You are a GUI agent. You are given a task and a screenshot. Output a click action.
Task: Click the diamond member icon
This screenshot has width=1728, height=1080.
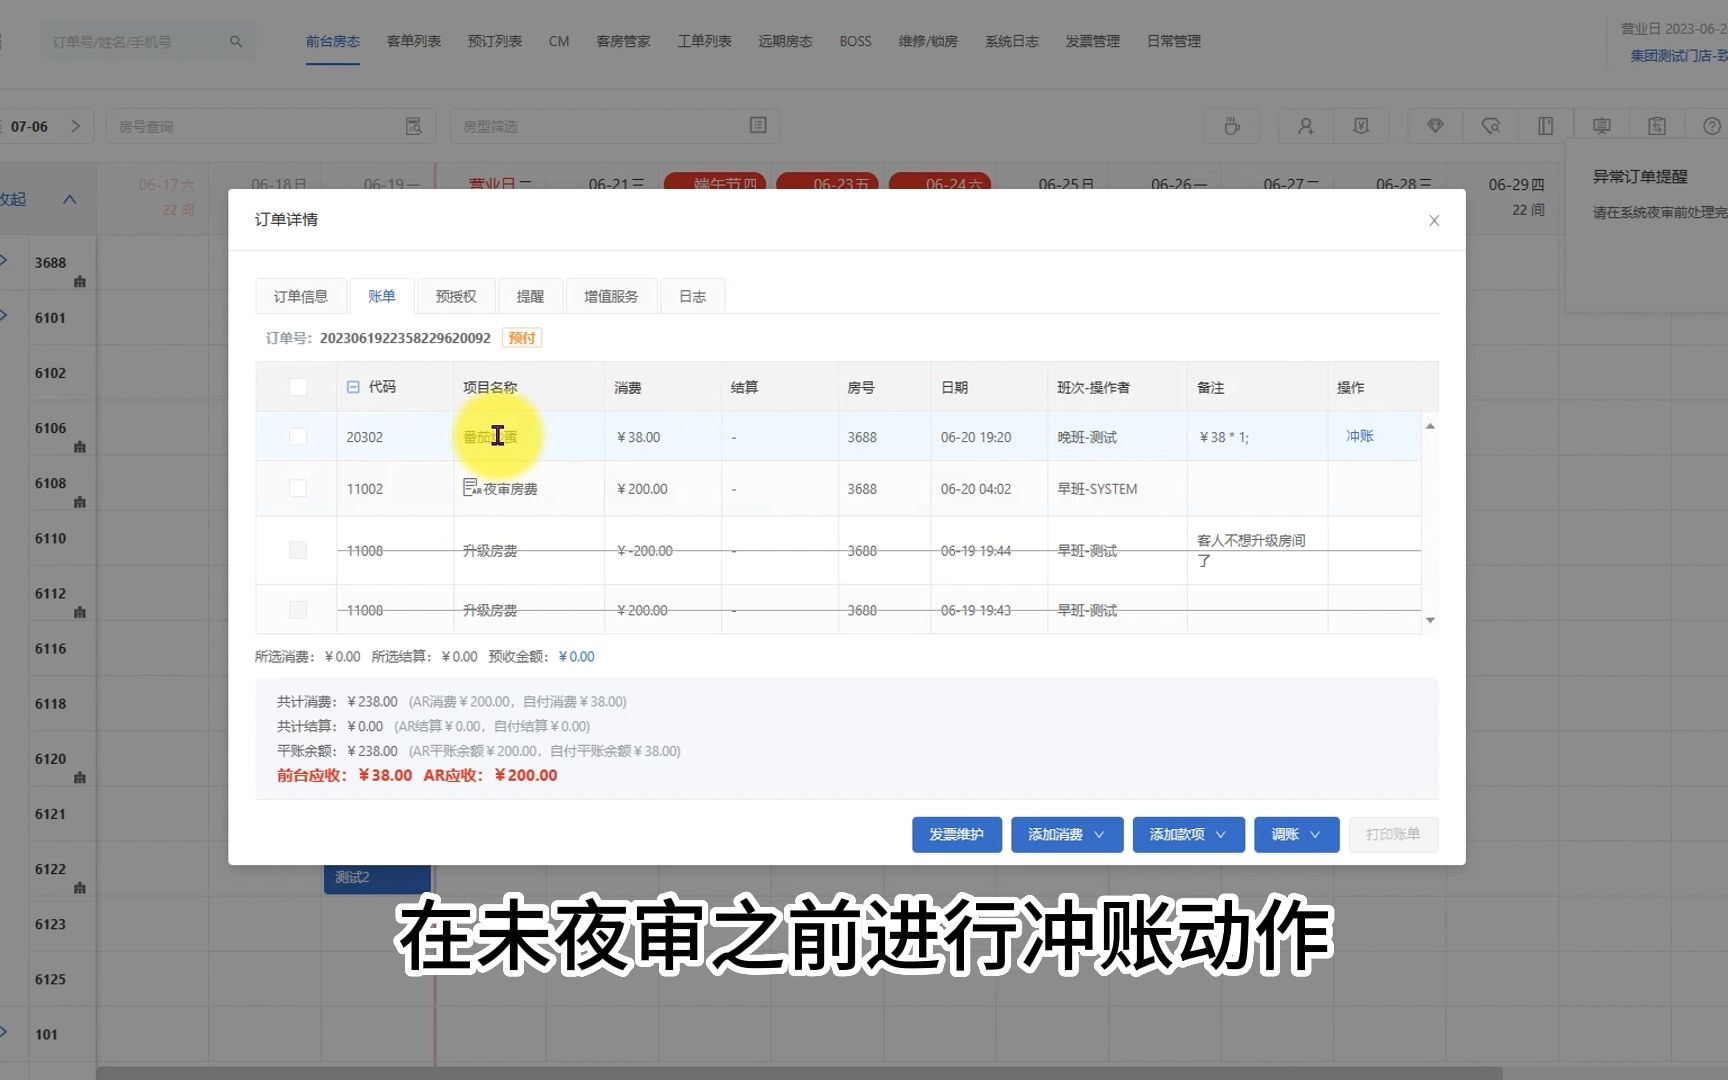[x=1435, y=126]
